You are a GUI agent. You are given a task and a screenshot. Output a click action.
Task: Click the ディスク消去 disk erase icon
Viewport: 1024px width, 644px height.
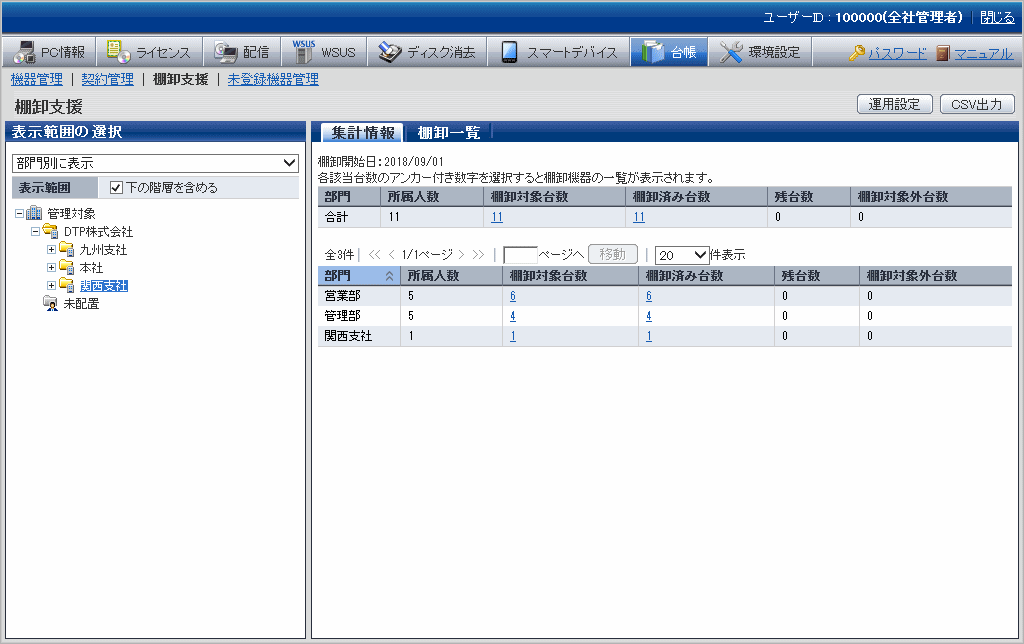pos(389,53)
